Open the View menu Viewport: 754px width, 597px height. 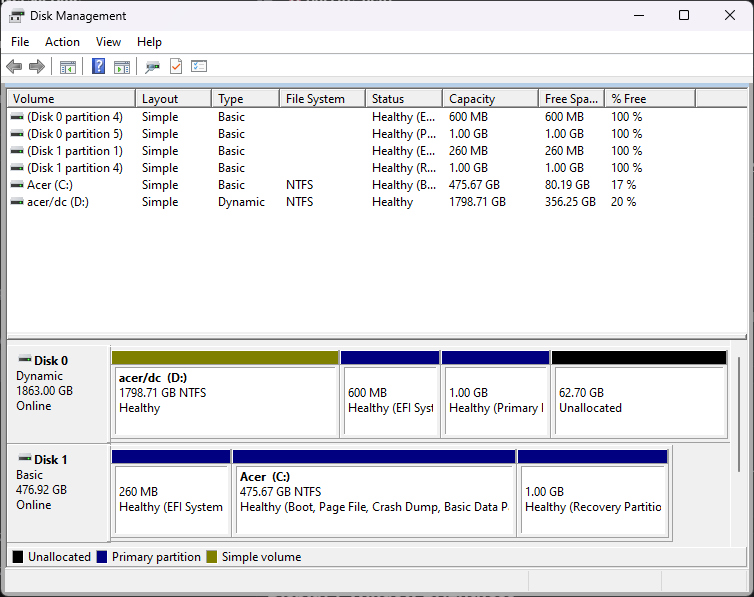pos(108,42)
